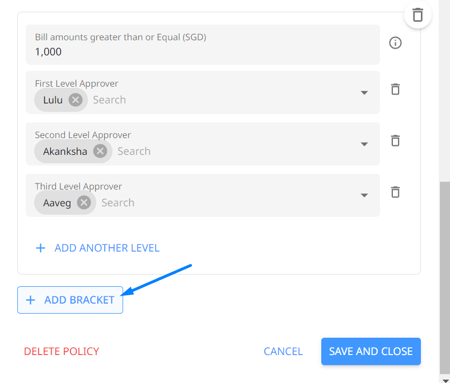Open info tooltip for bill amount
Viewport: 450px width, 383px height.
pyautogui.click(x=395, y=43)
